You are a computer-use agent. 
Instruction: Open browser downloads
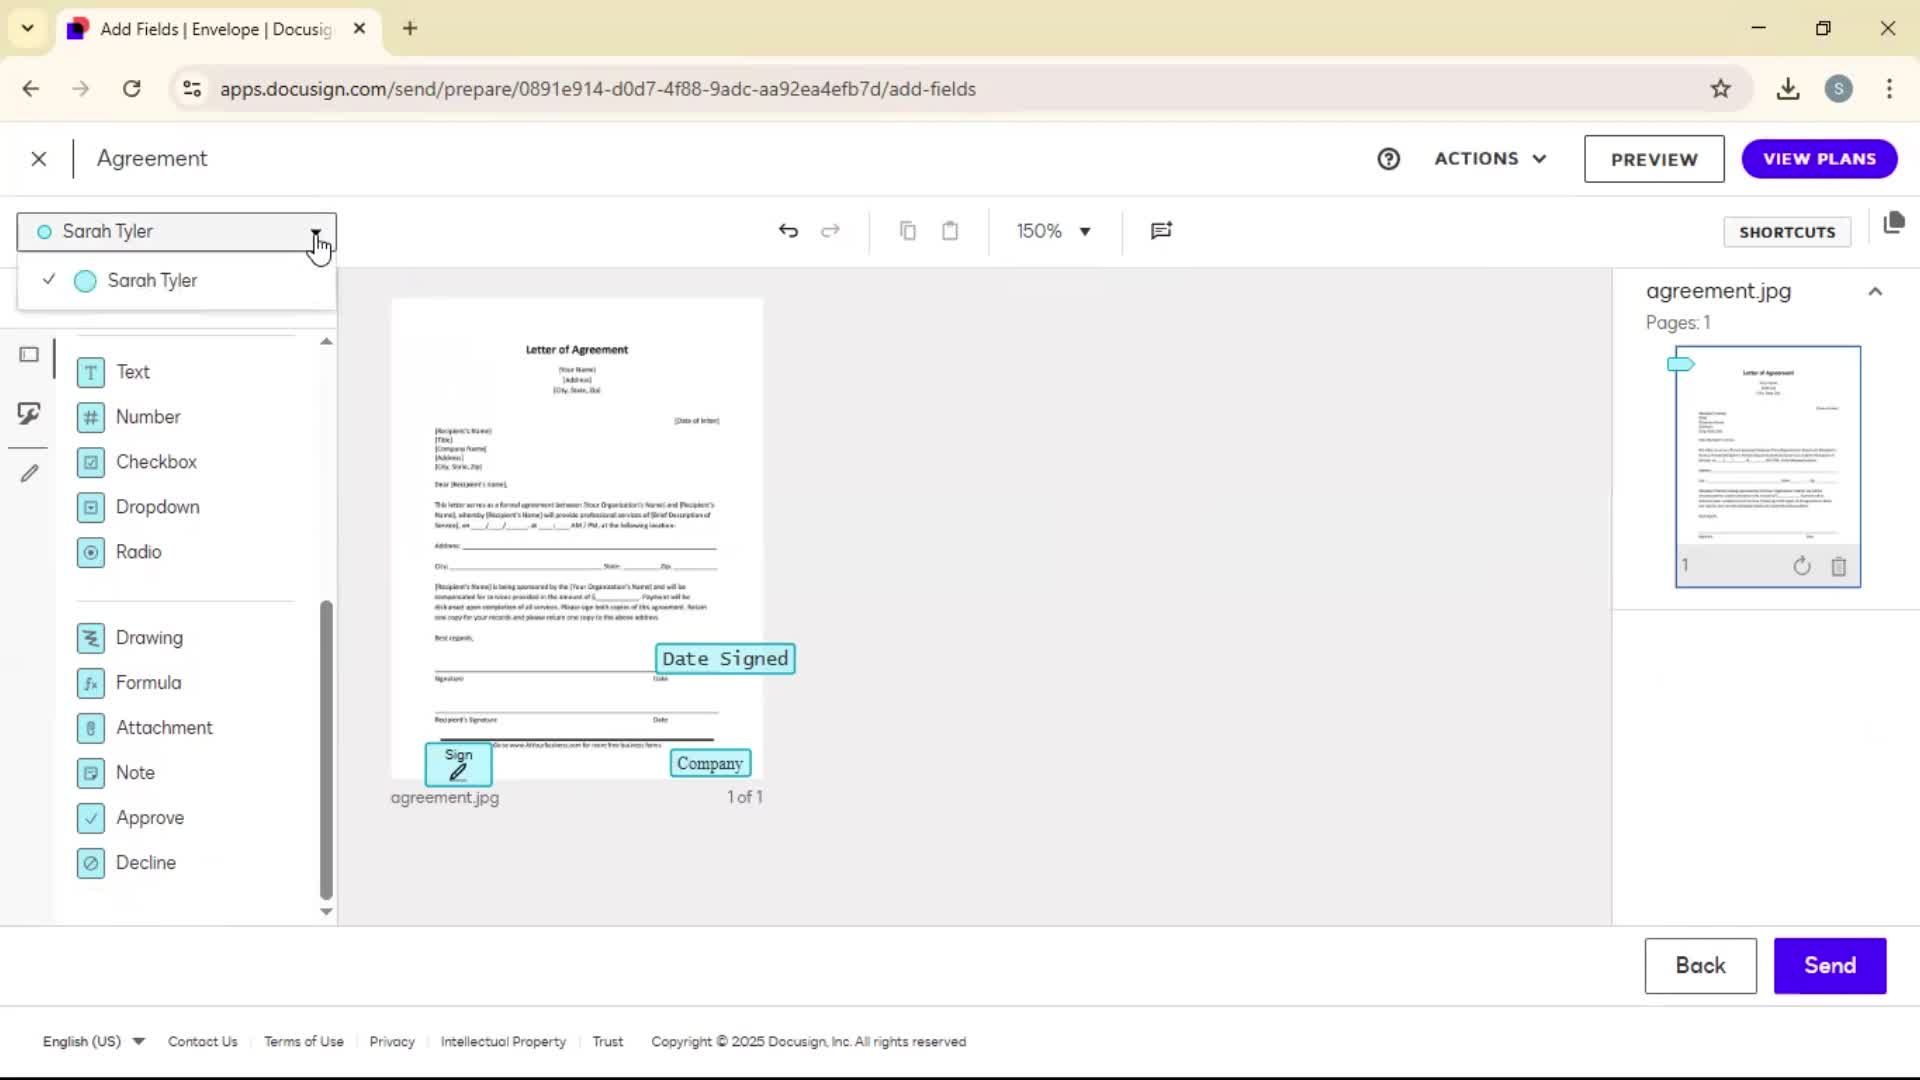tap(1788, 89)
